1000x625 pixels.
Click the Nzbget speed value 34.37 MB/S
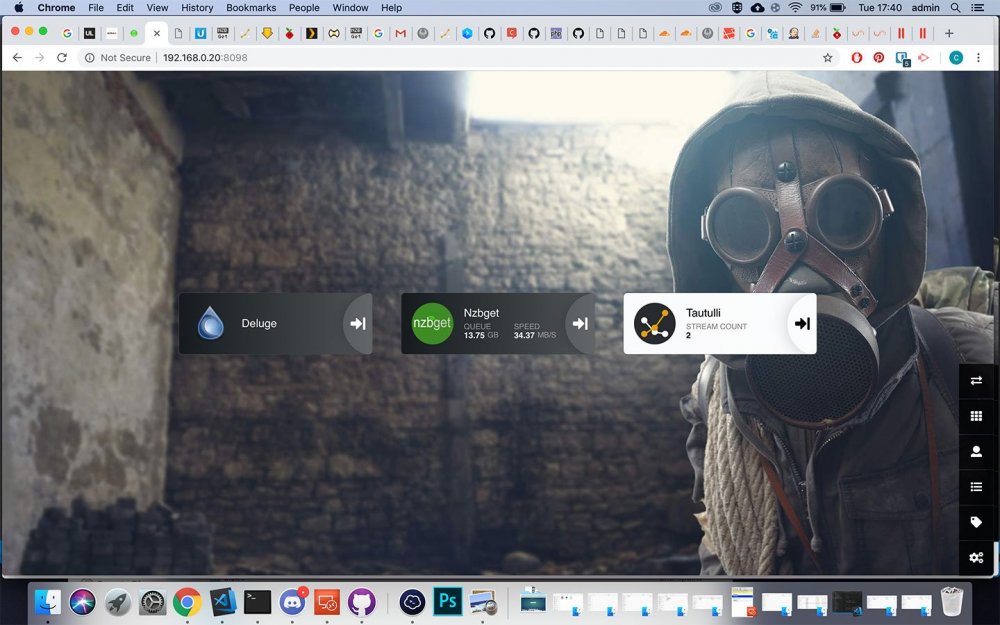535,335
